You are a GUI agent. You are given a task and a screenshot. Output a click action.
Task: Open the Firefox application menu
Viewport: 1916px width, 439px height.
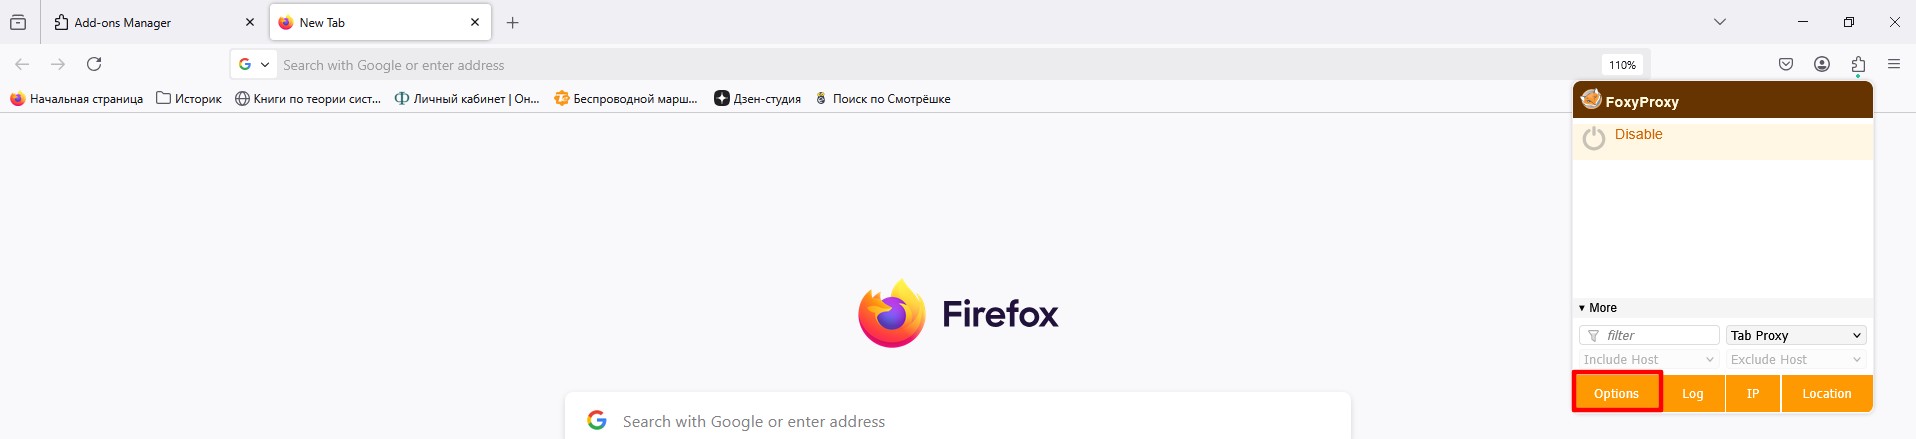pos(1894,64)
